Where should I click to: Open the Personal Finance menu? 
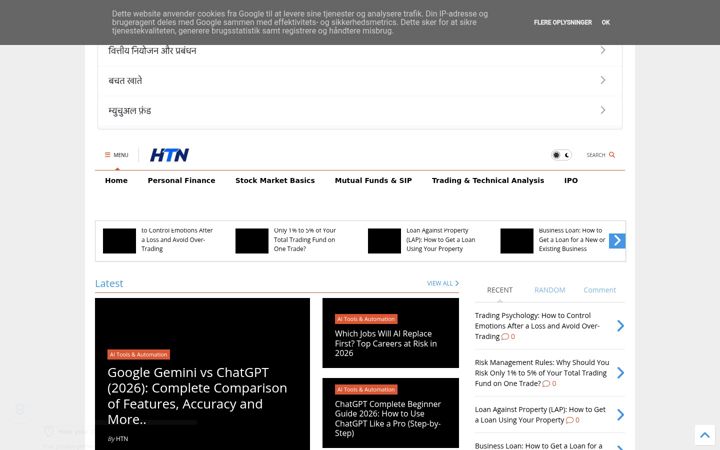181,180
